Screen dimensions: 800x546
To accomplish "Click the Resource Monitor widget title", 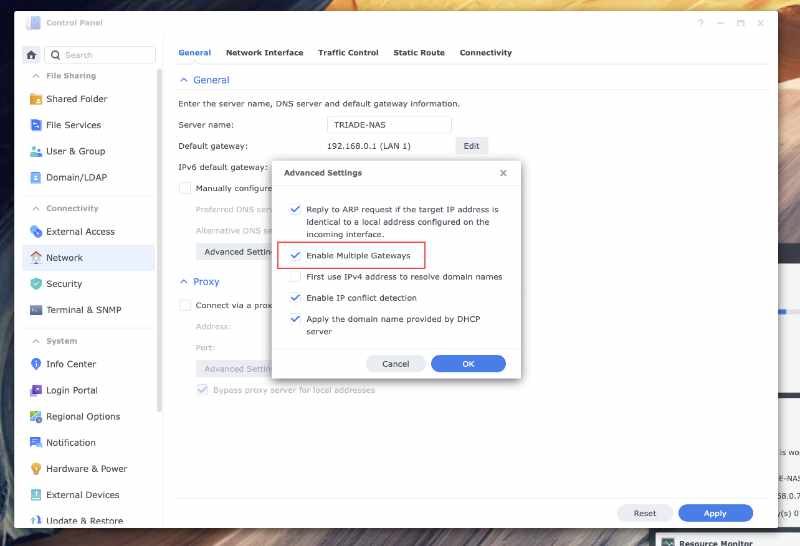I will click(x=716, y=543).
